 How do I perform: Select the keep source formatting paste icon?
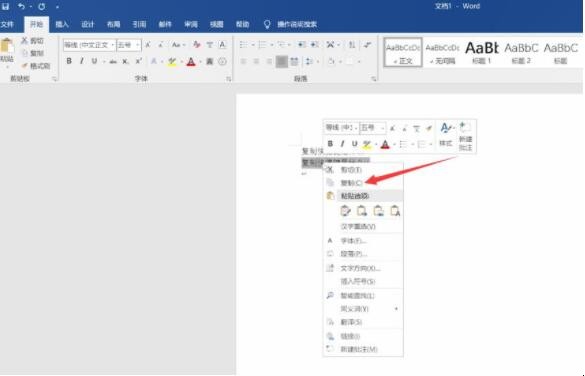point(345,211)
